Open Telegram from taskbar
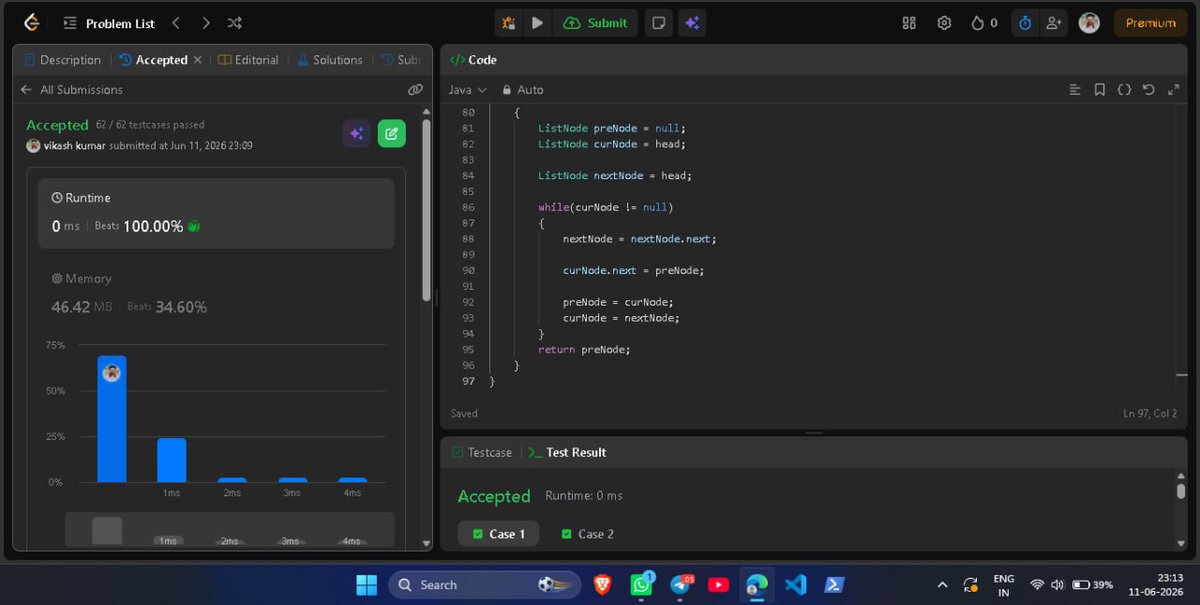This screenshot has height=605, width=1200. (x=680, y=585)
